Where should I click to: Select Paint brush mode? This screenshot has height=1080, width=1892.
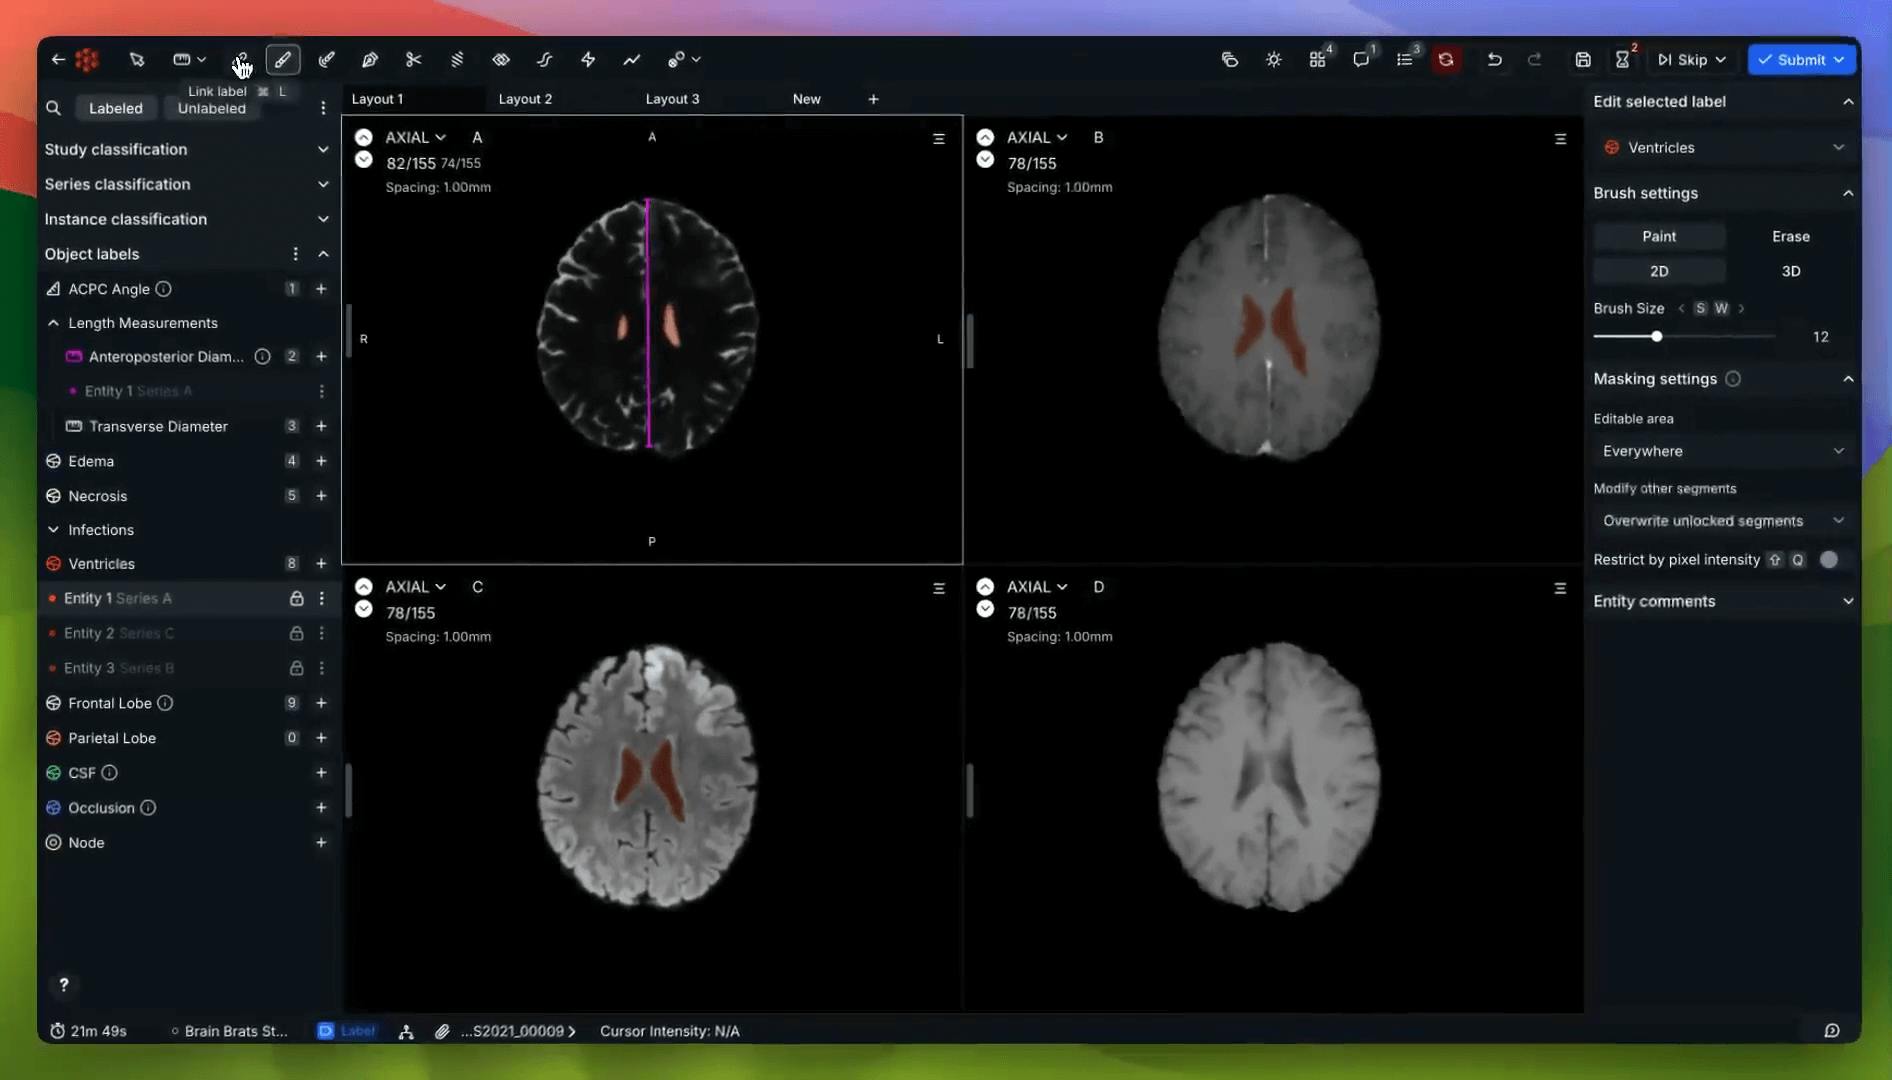pos(1659,236)
